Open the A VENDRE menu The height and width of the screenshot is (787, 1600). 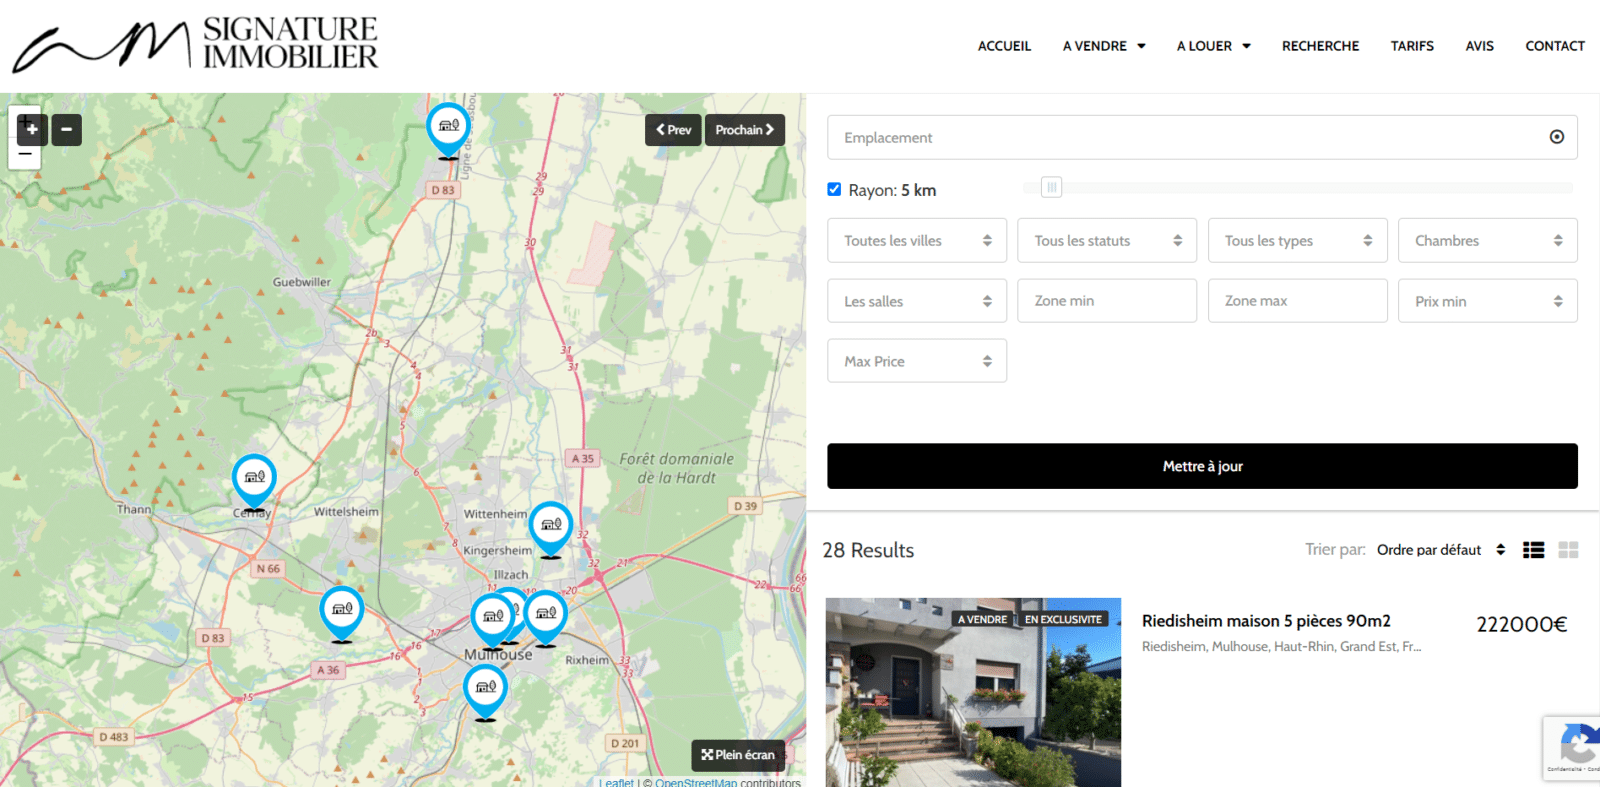pyautogui.click(x=1103, y=46)
